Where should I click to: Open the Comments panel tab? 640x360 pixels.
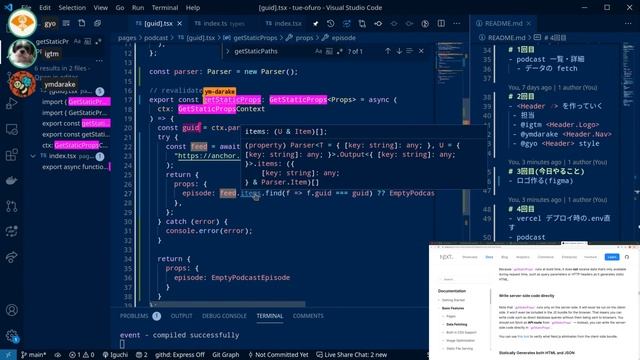pyautogui.click(x=308, y=316)
